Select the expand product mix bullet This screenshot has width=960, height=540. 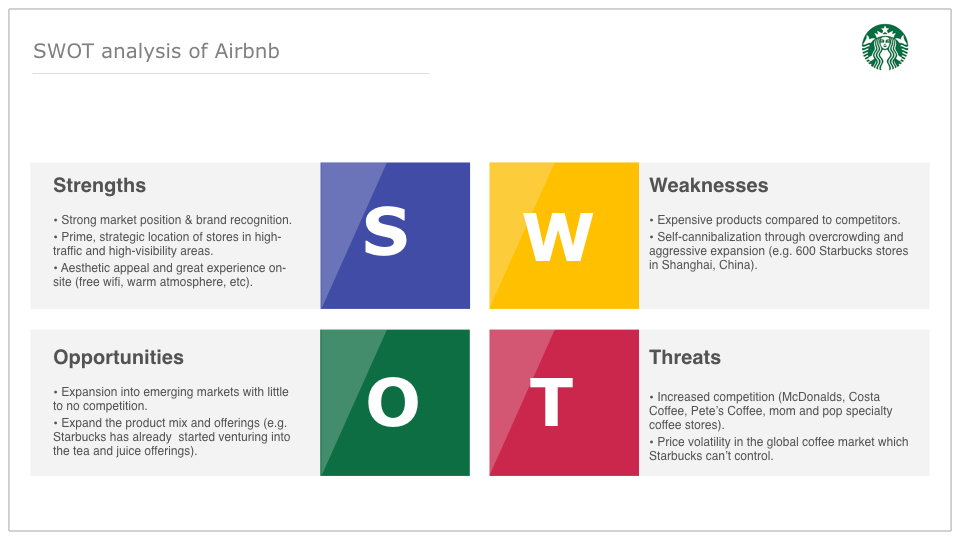tap(171, 437)
